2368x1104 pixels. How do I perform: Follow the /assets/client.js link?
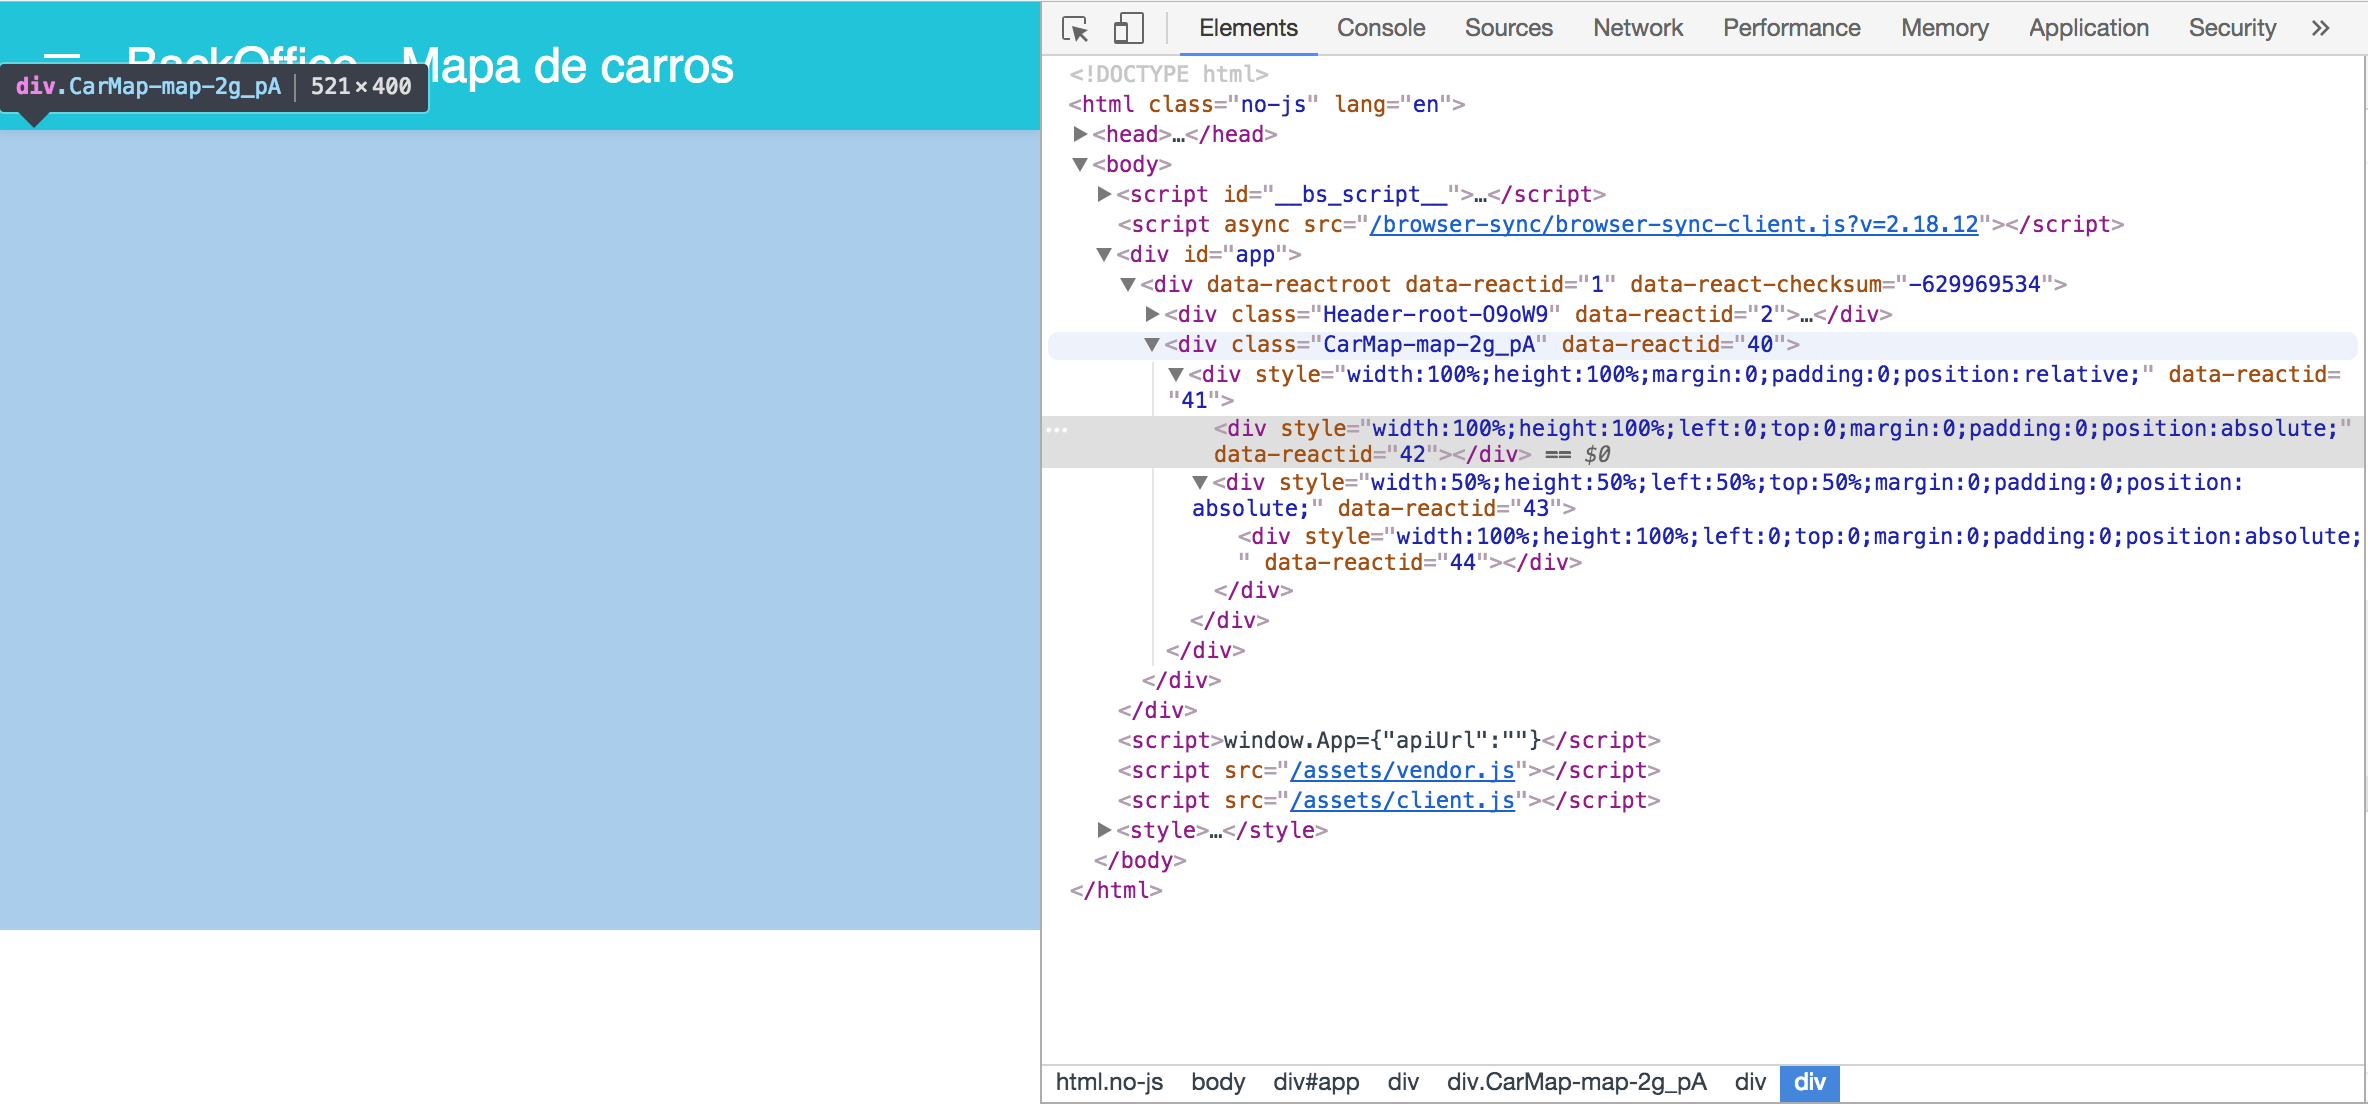[x=1402, y=800]
